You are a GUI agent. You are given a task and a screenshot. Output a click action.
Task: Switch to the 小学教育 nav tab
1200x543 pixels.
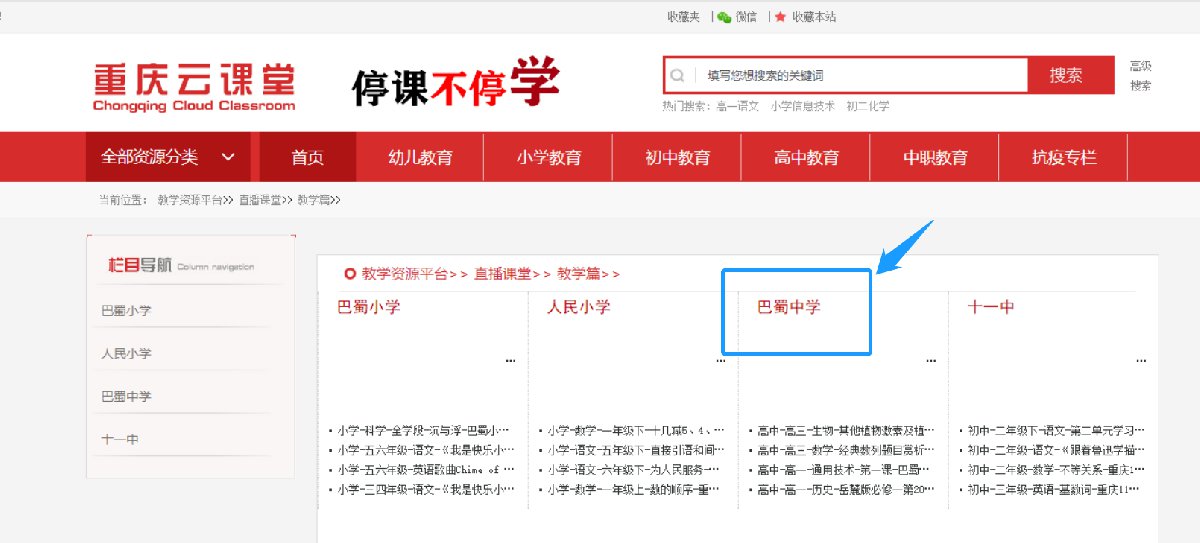[x=549, y=158]
